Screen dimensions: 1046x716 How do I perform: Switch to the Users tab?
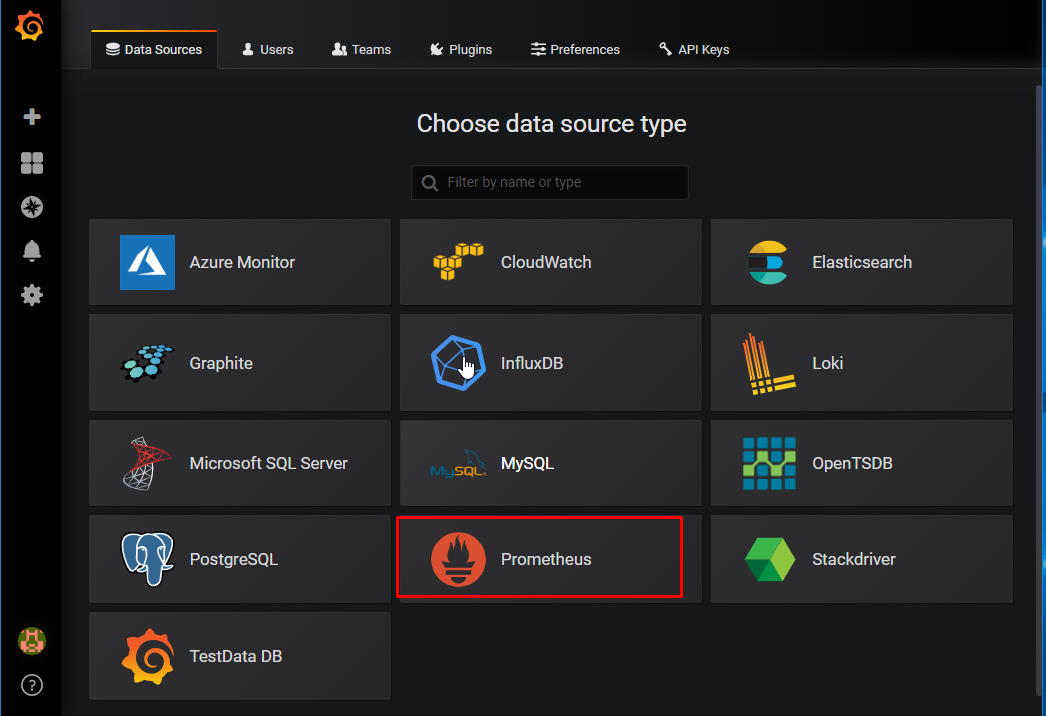(268, 49)
